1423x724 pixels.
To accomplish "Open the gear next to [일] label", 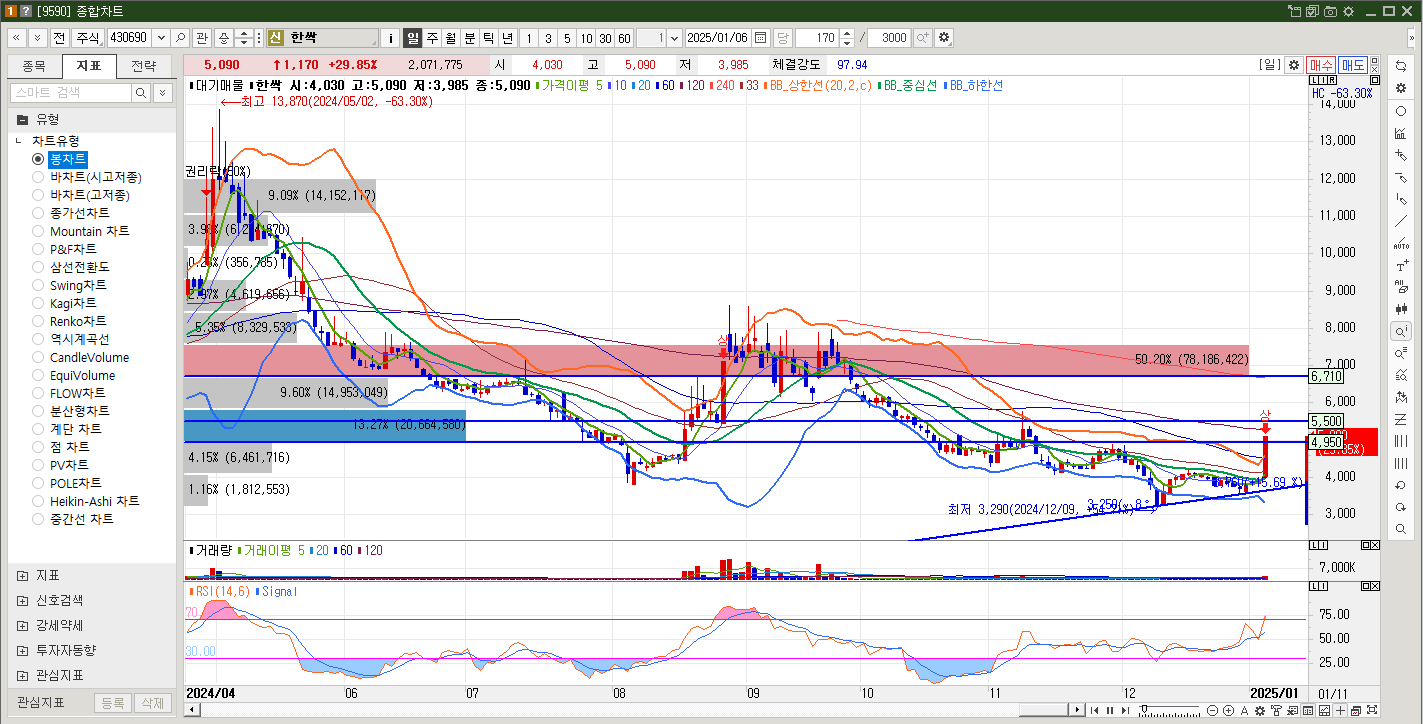I will (1293, 64).
